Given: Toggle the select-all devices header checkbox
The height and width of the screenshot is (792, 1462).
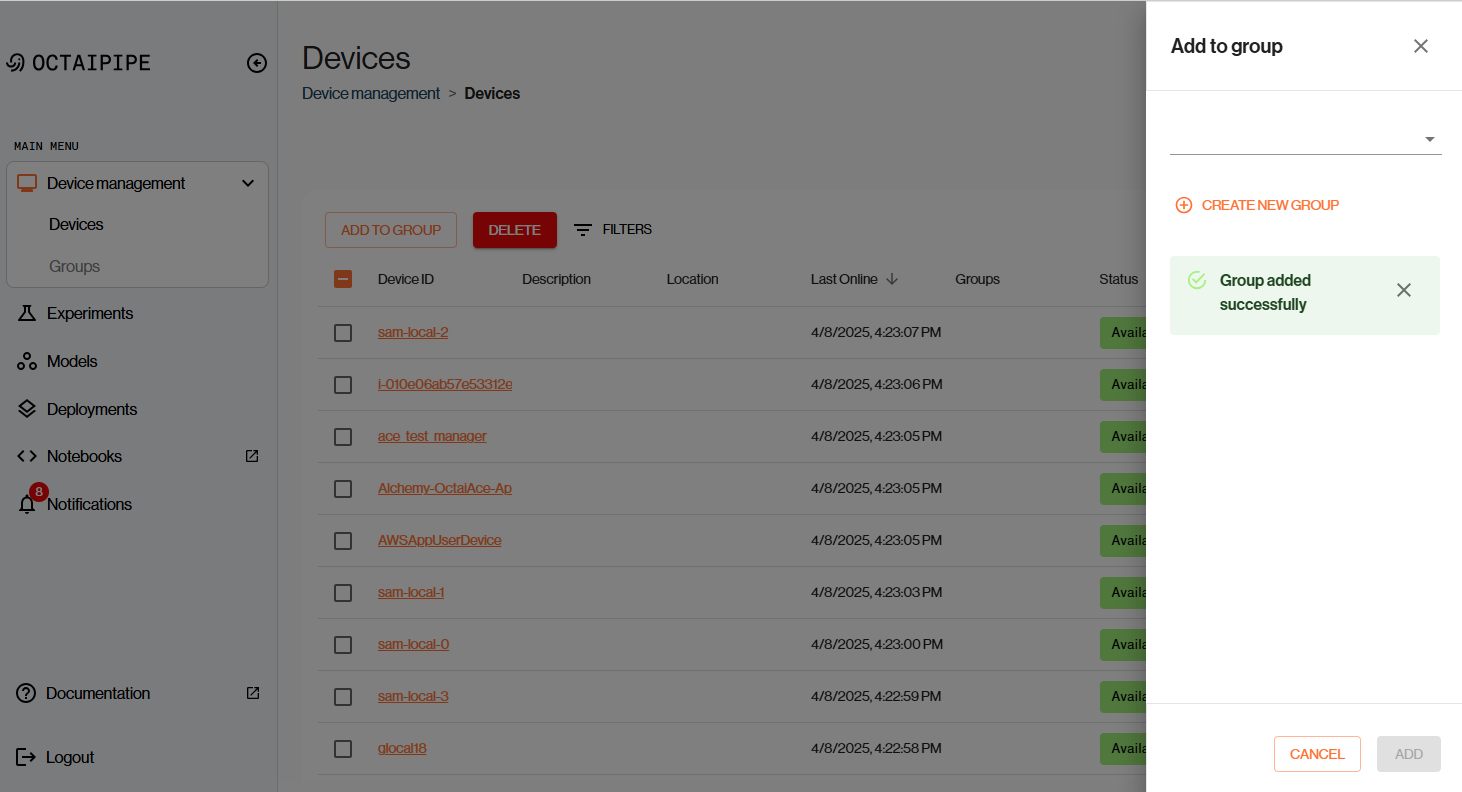Looking at the screenshot, I should [343, 279].
